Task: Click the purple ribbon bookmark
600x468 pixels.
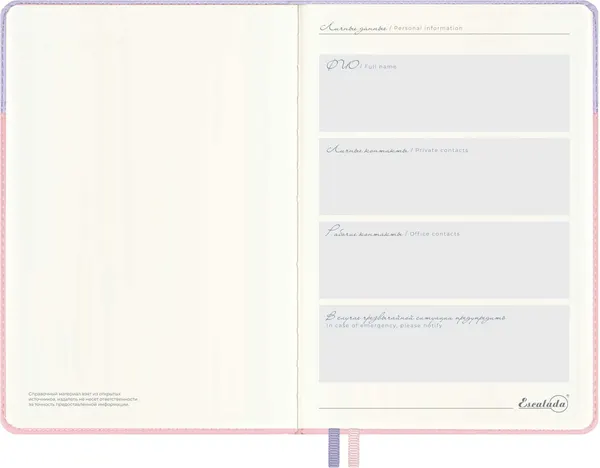Action: coord(334,448)
